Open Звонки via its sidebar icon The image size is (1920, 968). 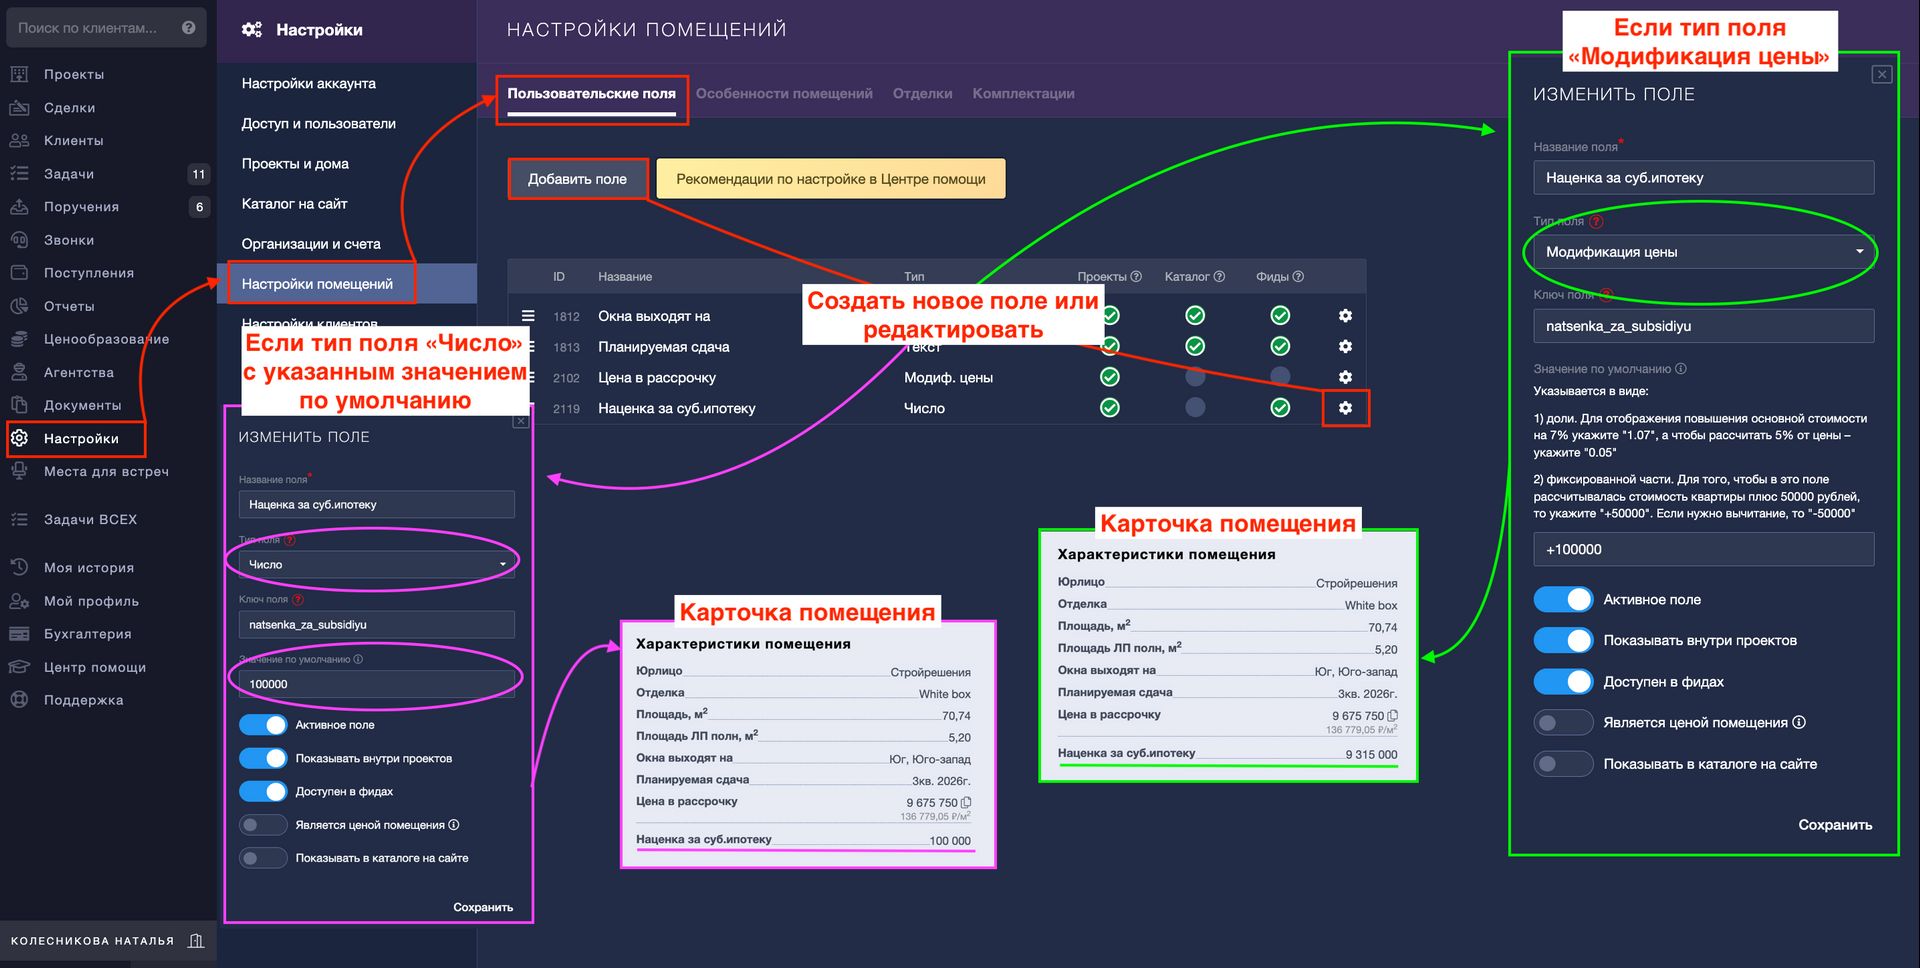(19, 240)
